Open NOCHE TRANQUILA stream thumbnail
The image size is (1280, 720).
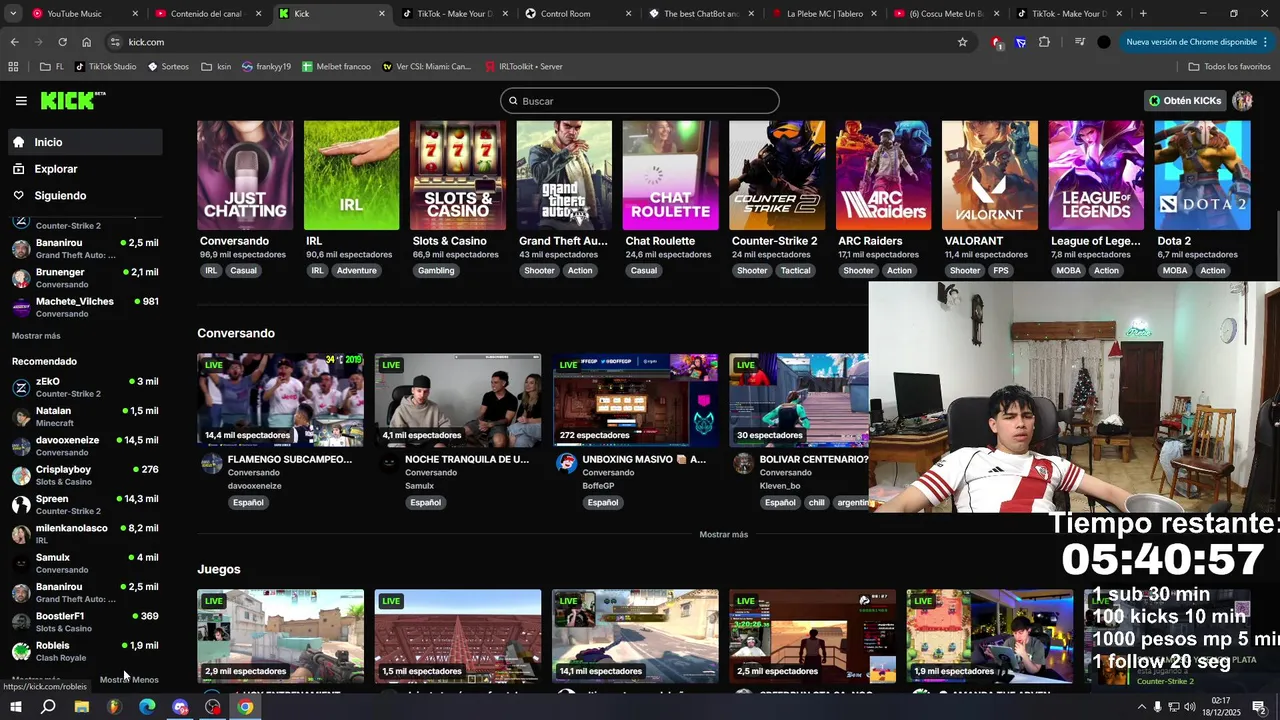coord(458,399)
